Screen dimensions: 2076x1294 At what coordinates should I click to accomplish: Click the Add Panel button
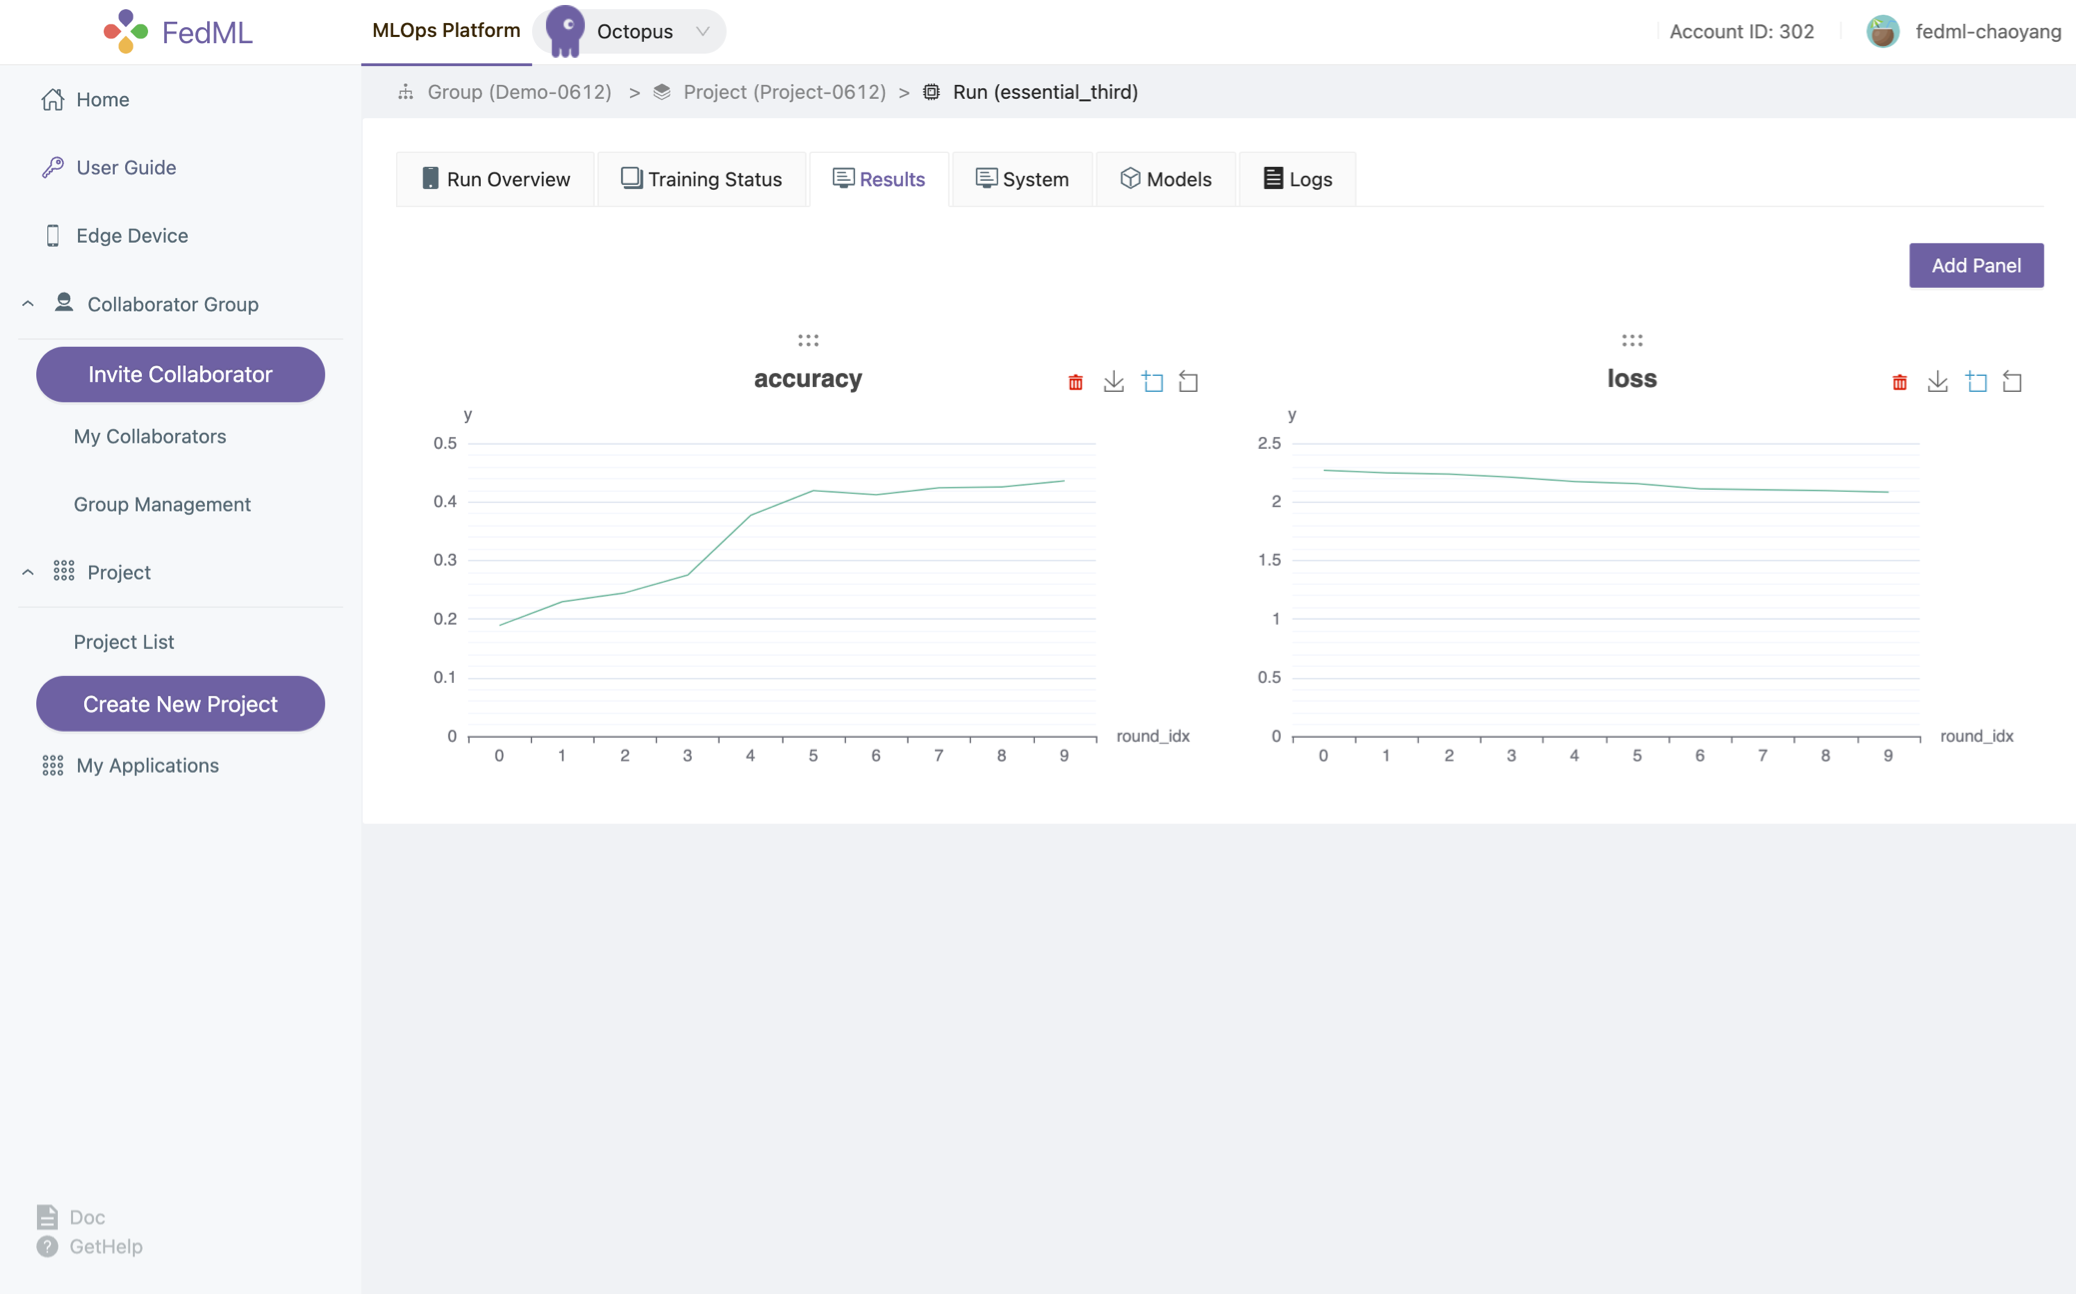pyautogui.click(x=1975, y=265)
